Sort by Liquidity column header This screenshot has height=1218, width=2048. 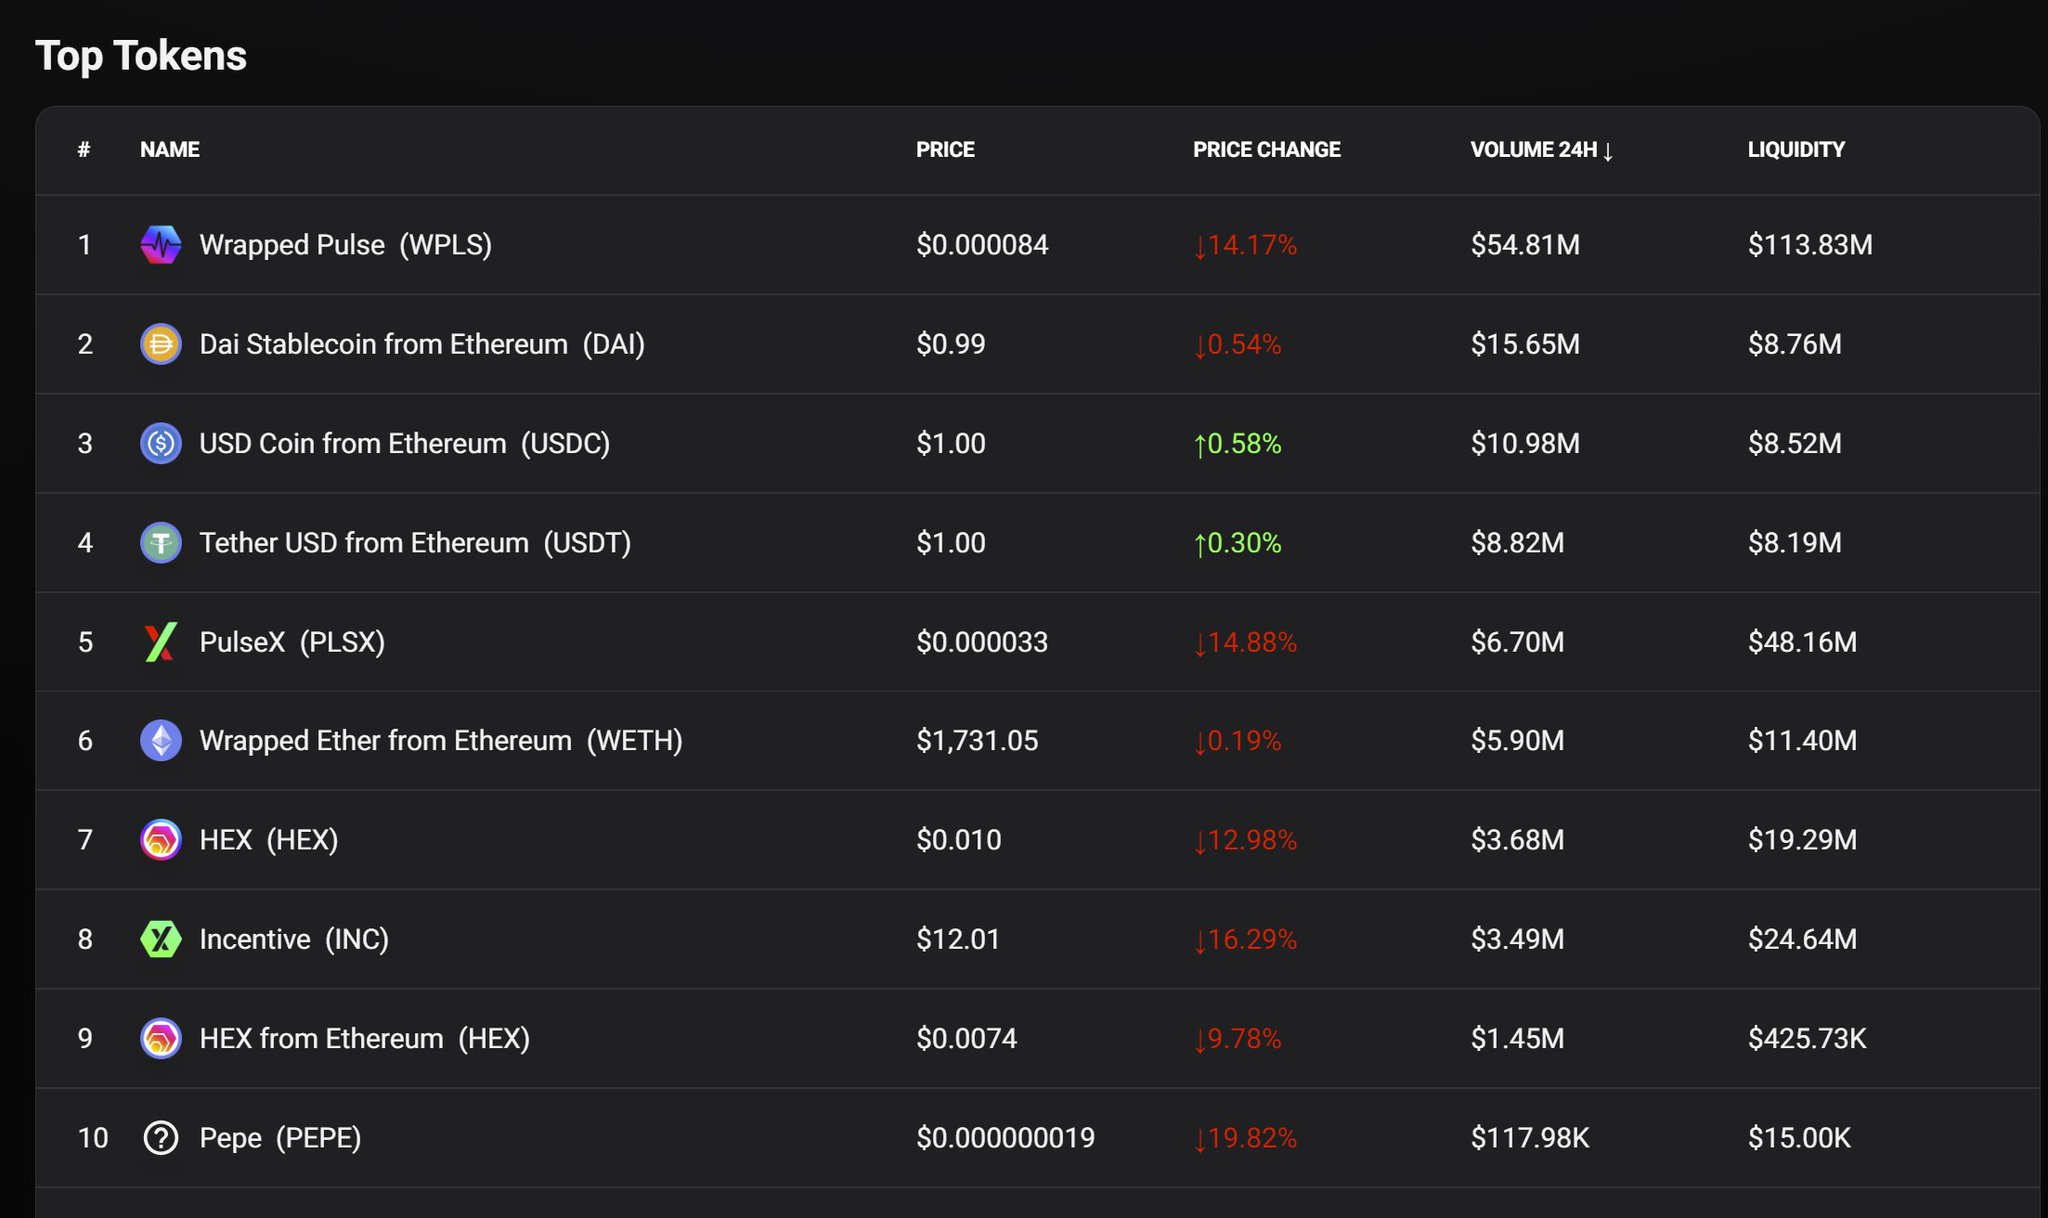pos(1796,150)
